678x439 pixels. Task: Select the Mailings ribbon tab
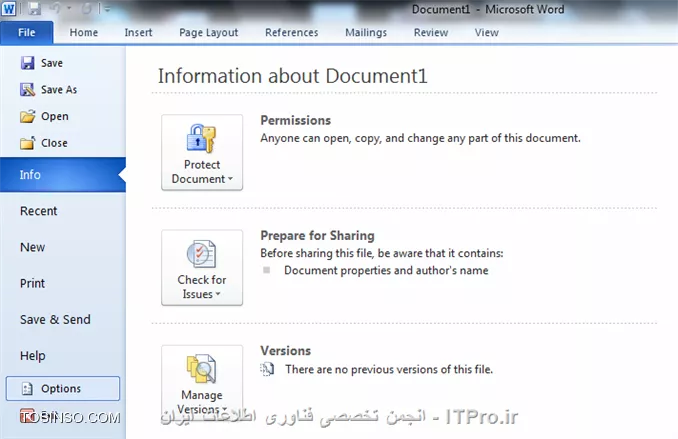[x=366, y=32]
